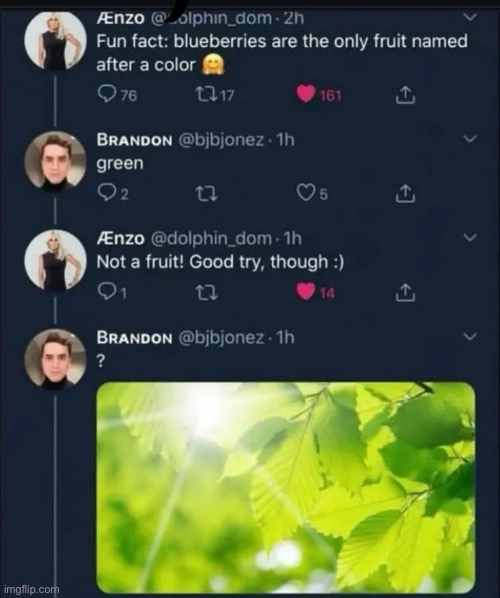This screenshot has height=598, width=500.
Task: Open @bjbjonez profile from "green" tweet
Action: click(x=221, y=140)
